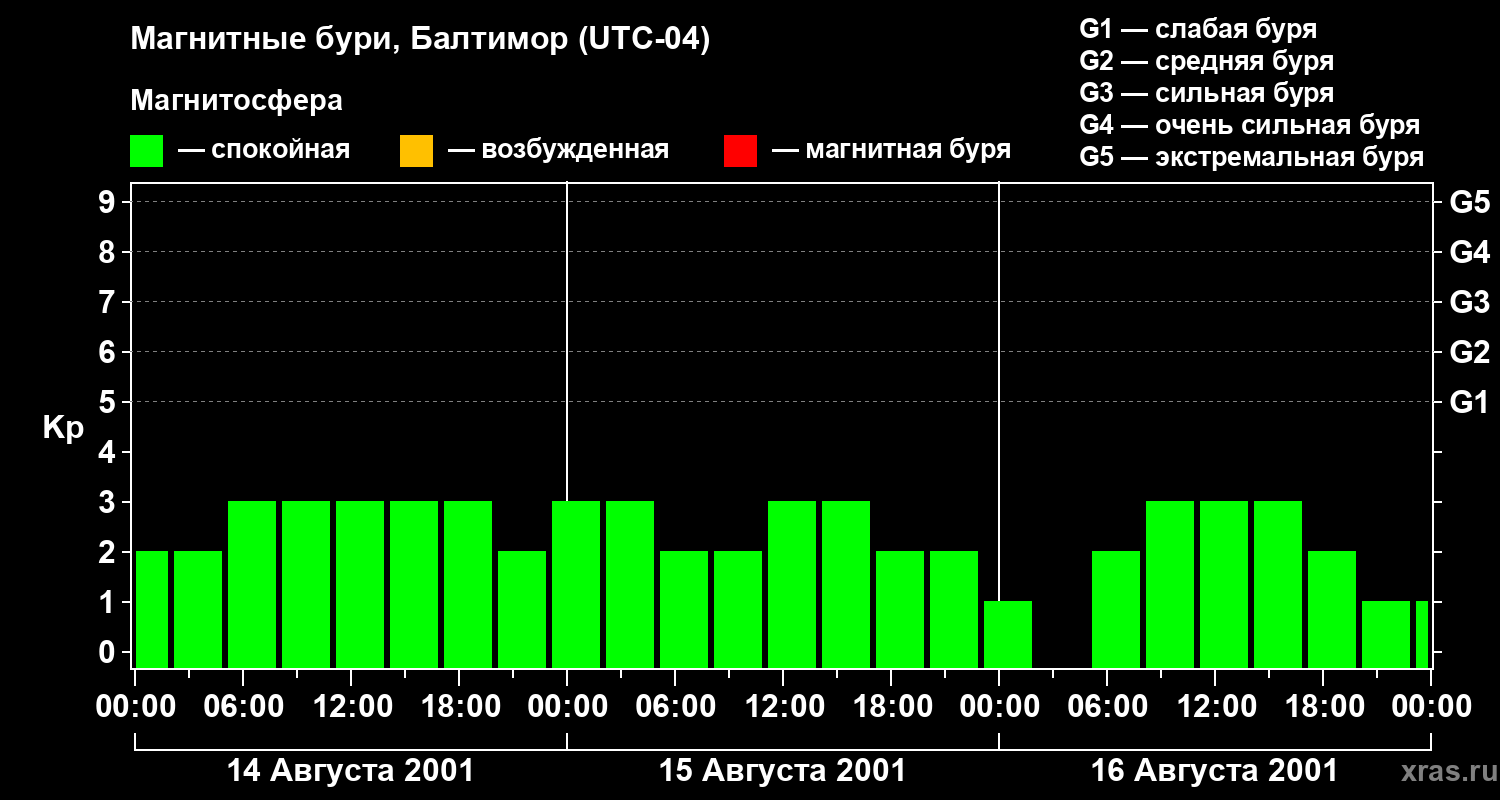This screenshot has height=800, width=1500.
Task: Click the '18:00' time label for 14 Августа
Action: (x=459, y=706)
